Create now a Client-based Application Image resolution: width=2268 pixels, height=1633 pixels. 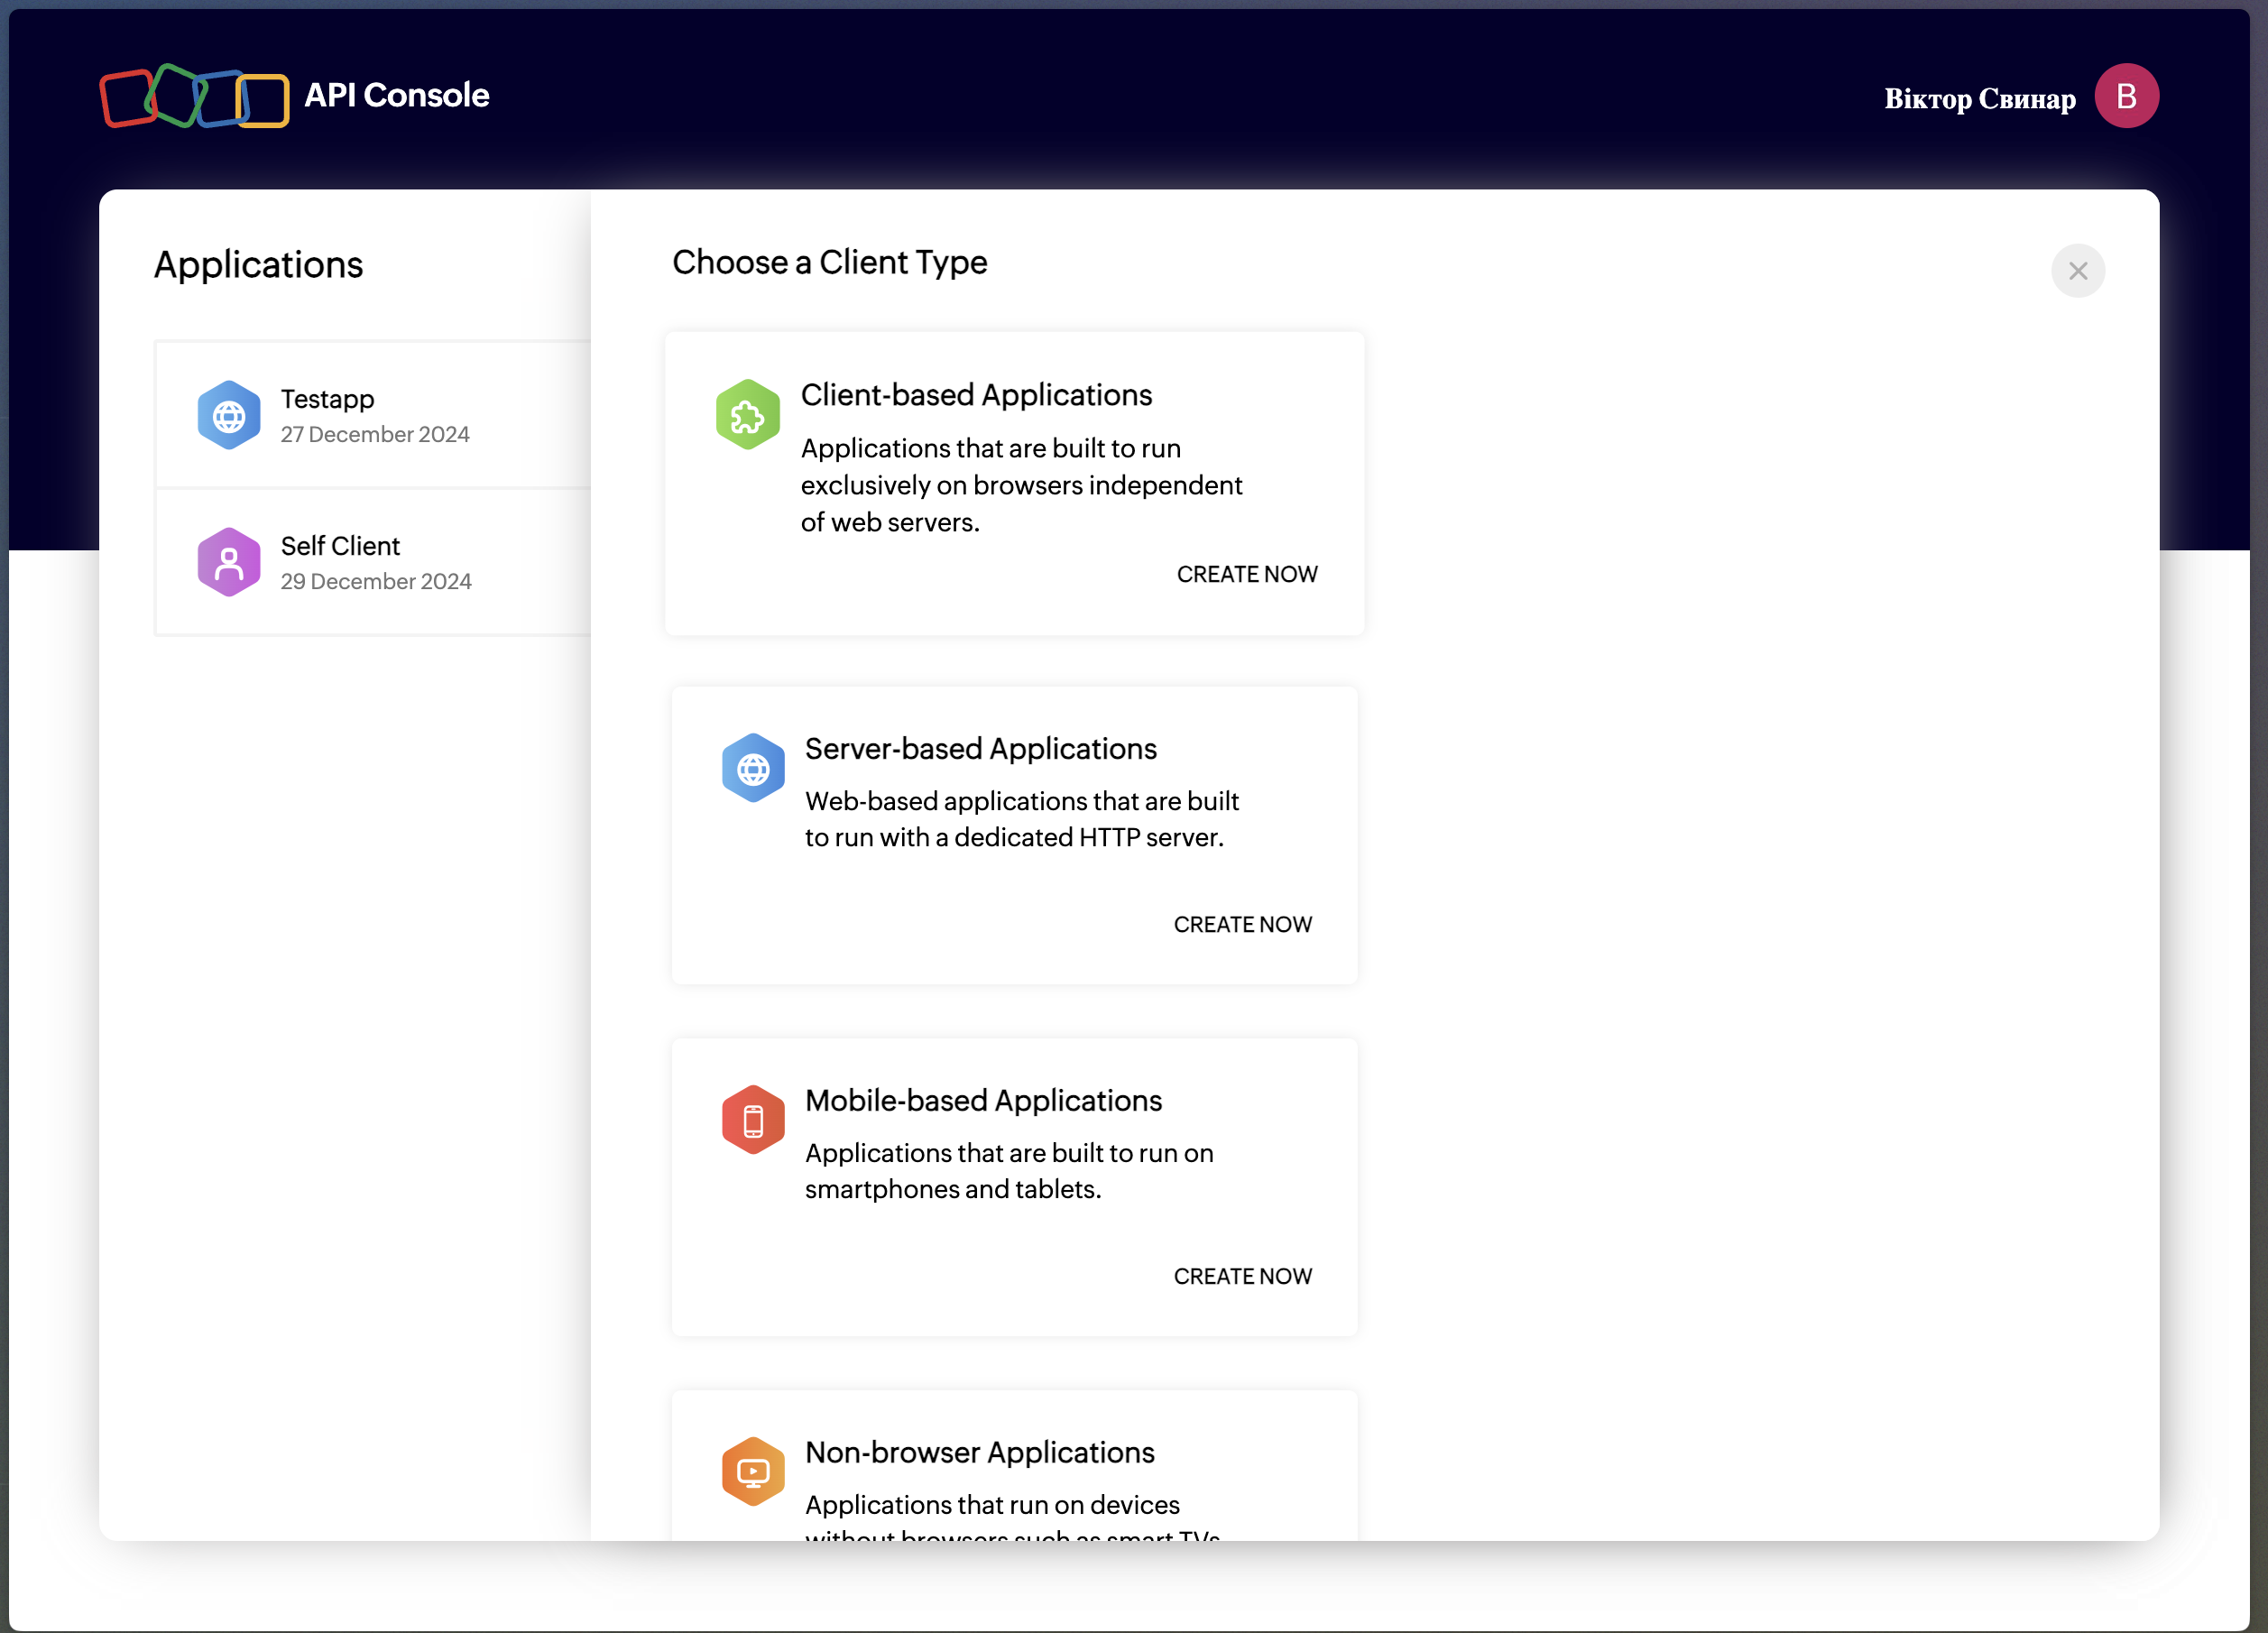point(1246,574)
